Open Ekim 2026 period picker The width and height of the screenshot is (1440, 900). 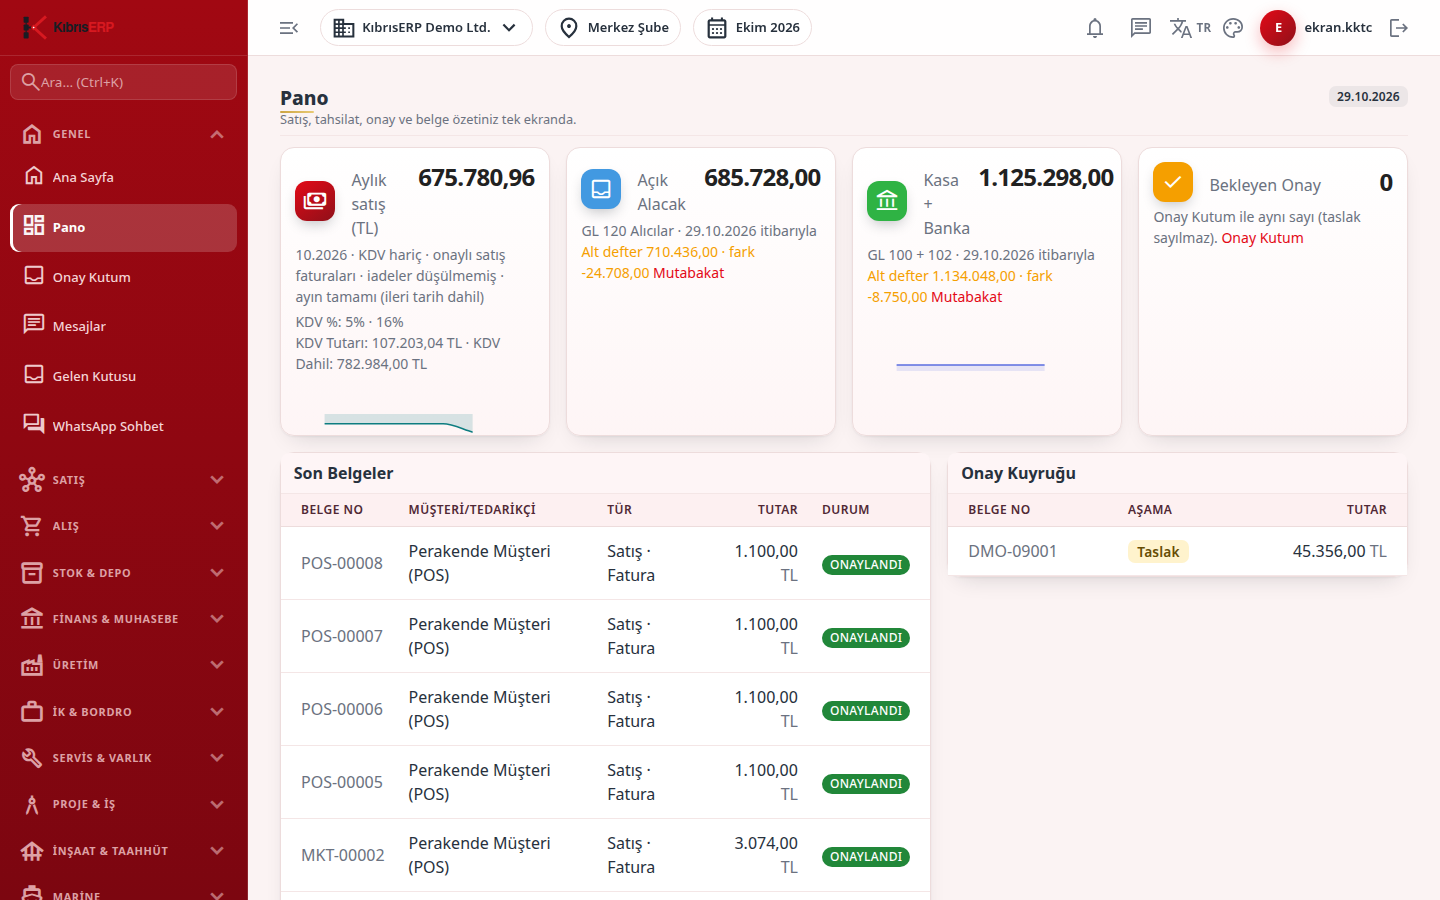(x=752, y=28)
